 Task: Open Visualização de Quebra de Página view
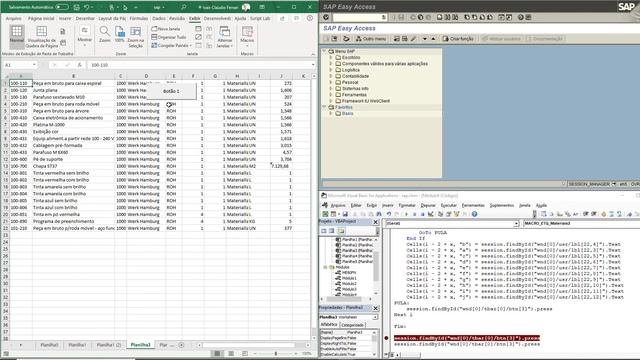(42, 37)
